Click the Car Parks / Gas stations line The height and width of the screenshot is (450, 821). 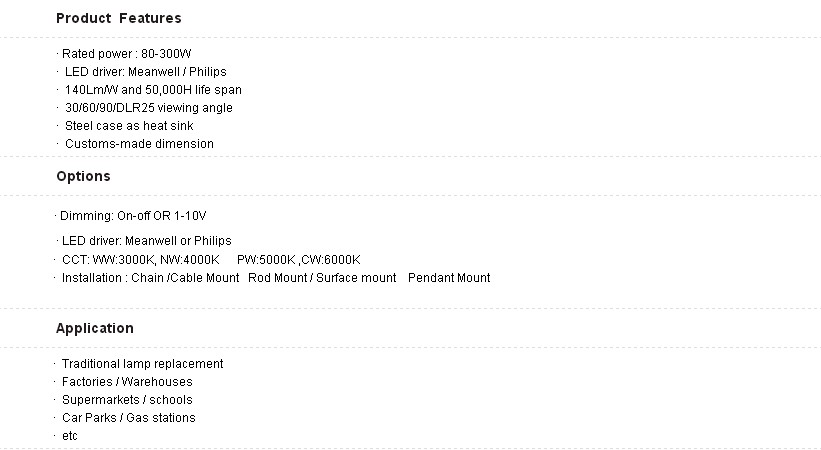[128, 418]
